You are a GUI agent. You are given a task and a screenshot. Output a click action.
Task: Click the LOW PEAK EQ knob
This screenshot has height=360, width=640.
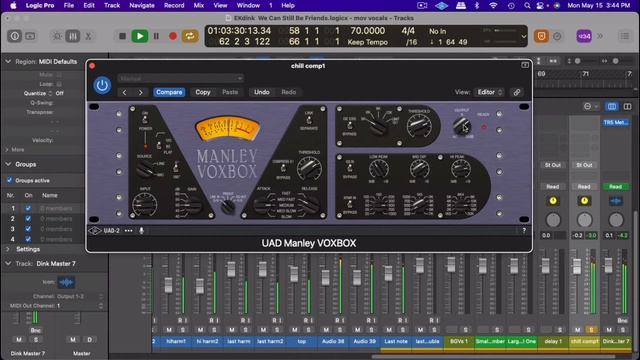pyautogui.click(x=379, y=169)
